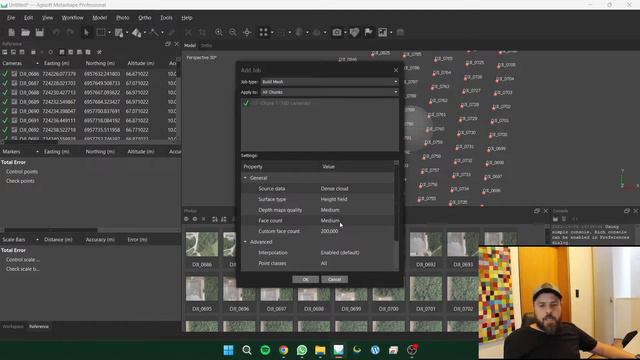
Task: Toggle checkbox for camera DJI_0691
Action: click(x=5, y=121)
